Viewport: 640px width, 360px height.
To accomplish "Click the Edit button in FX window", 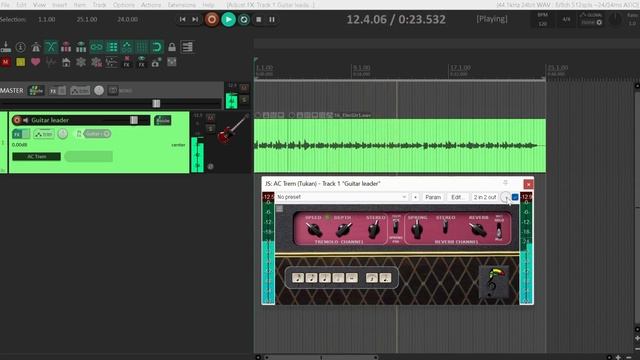I will click(x=457, y=197).
